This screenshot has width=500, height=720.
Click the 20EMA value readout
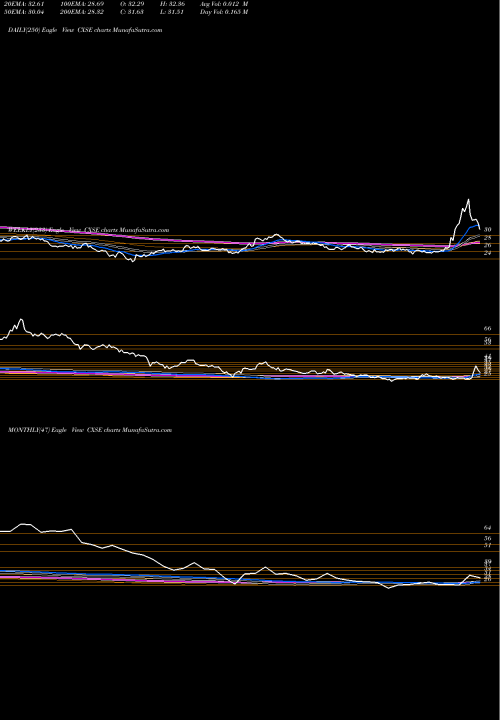[23, 4]
